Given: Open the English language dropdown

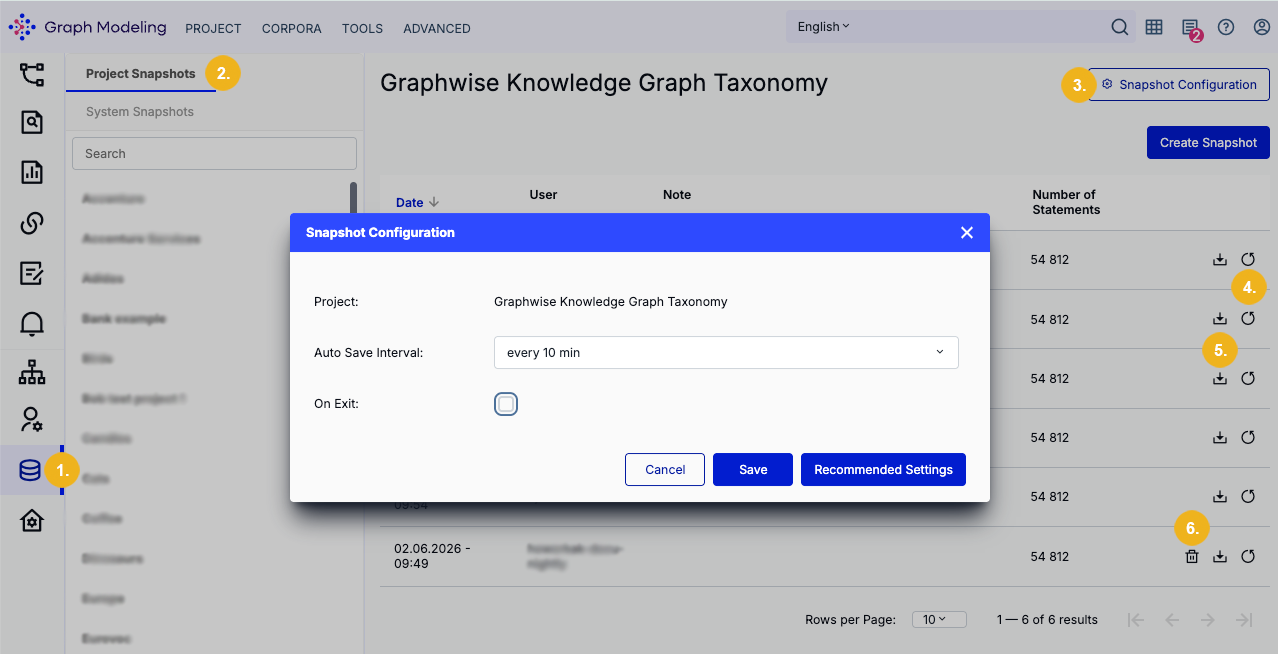Looking at the screenshot, I should click(823, 27).
